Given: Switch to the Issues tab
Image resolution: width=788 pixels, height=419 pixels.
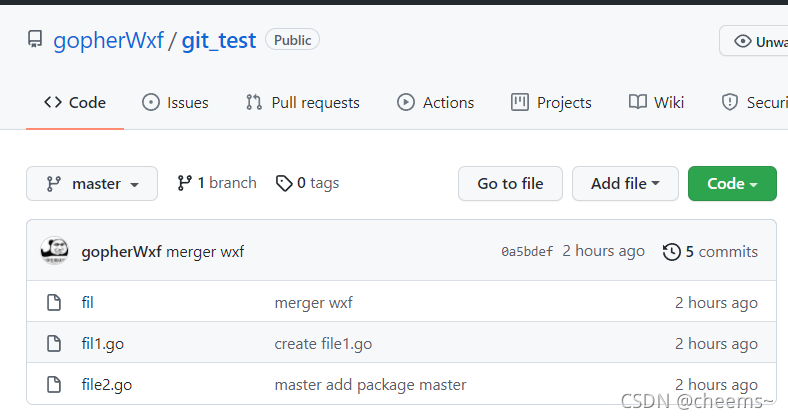Looking at the screenshot, I should 176,102.
